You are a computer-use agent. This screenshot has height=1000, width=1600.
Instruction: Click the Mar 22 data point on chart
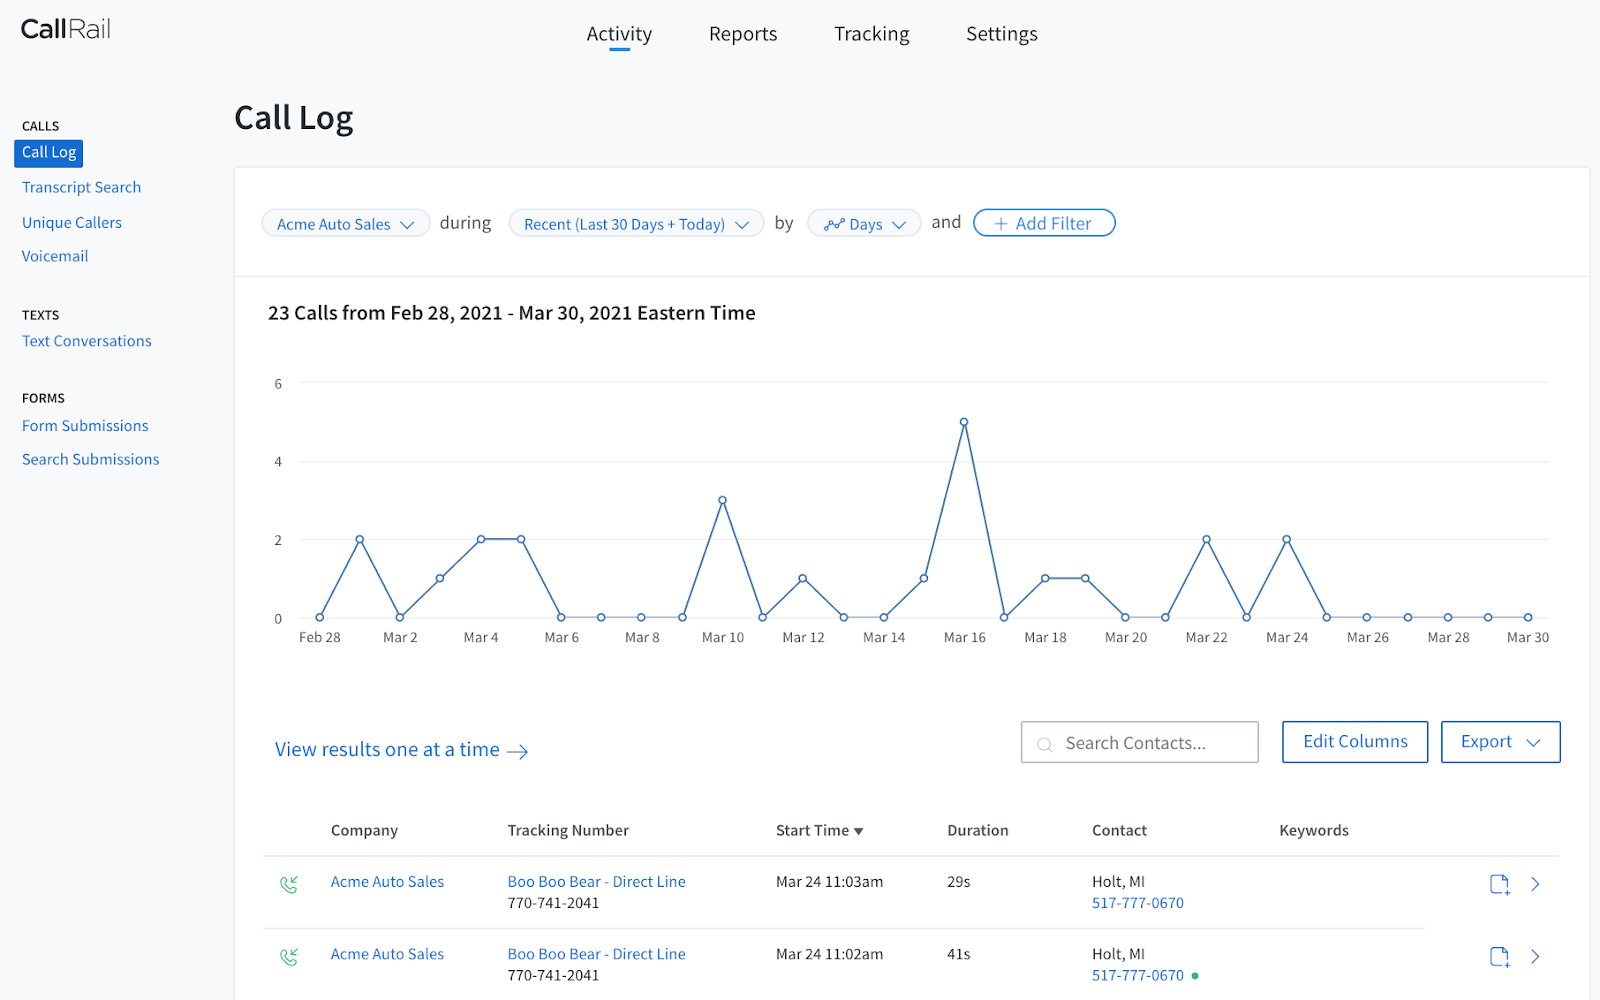pyautogui.click(x=1206, y=539)
